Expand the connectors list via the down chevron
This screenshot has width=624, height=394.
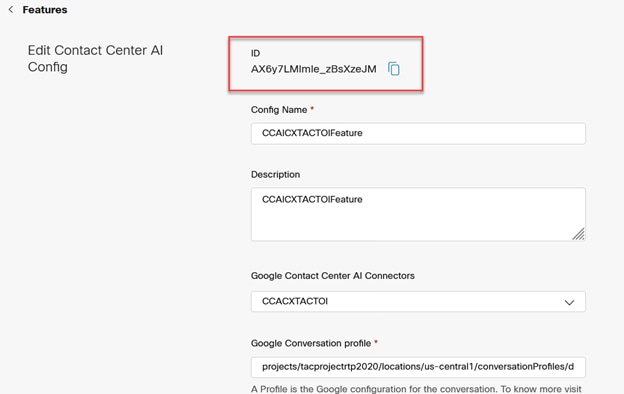(569, 302)
